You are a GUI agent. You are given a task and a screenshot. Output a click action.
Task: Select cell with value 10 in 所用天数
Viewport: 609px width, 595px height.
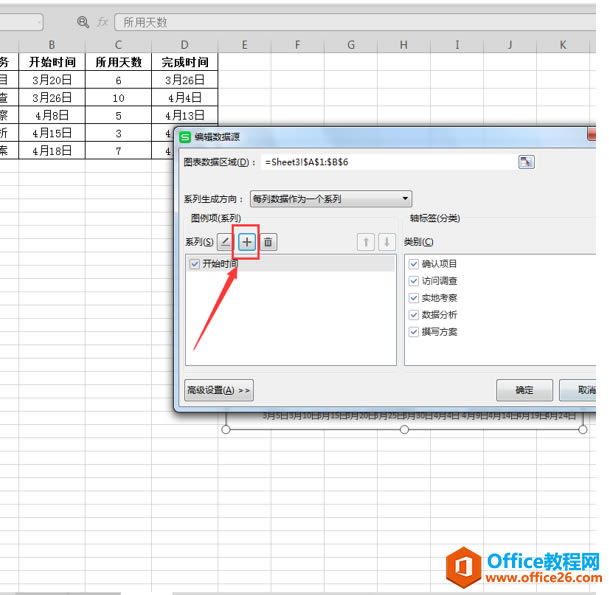click(118, 97)
